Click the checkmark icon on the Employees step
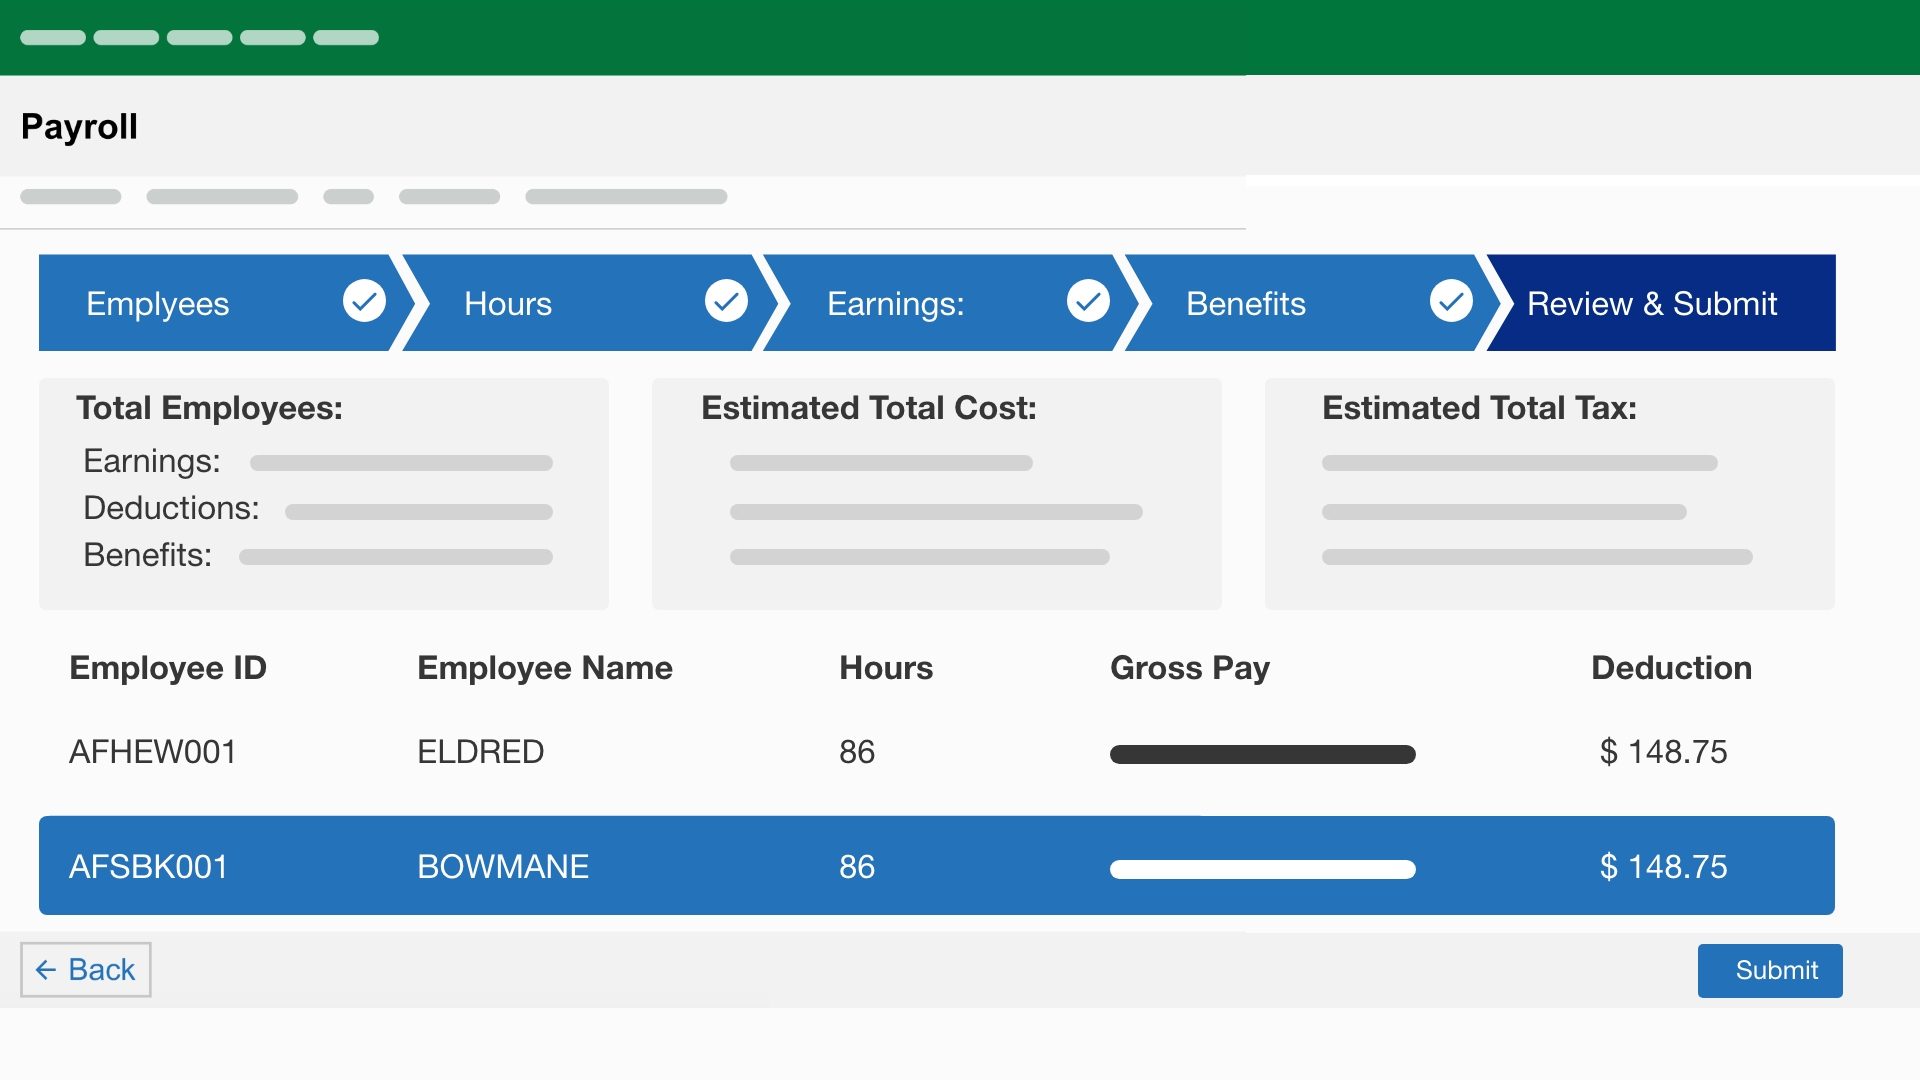 (364, 301)
